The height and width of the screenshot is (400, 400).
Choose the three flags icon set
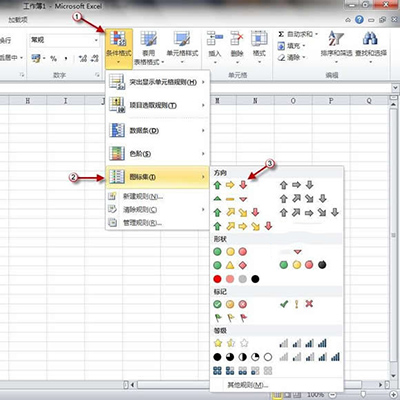[230, 318]
